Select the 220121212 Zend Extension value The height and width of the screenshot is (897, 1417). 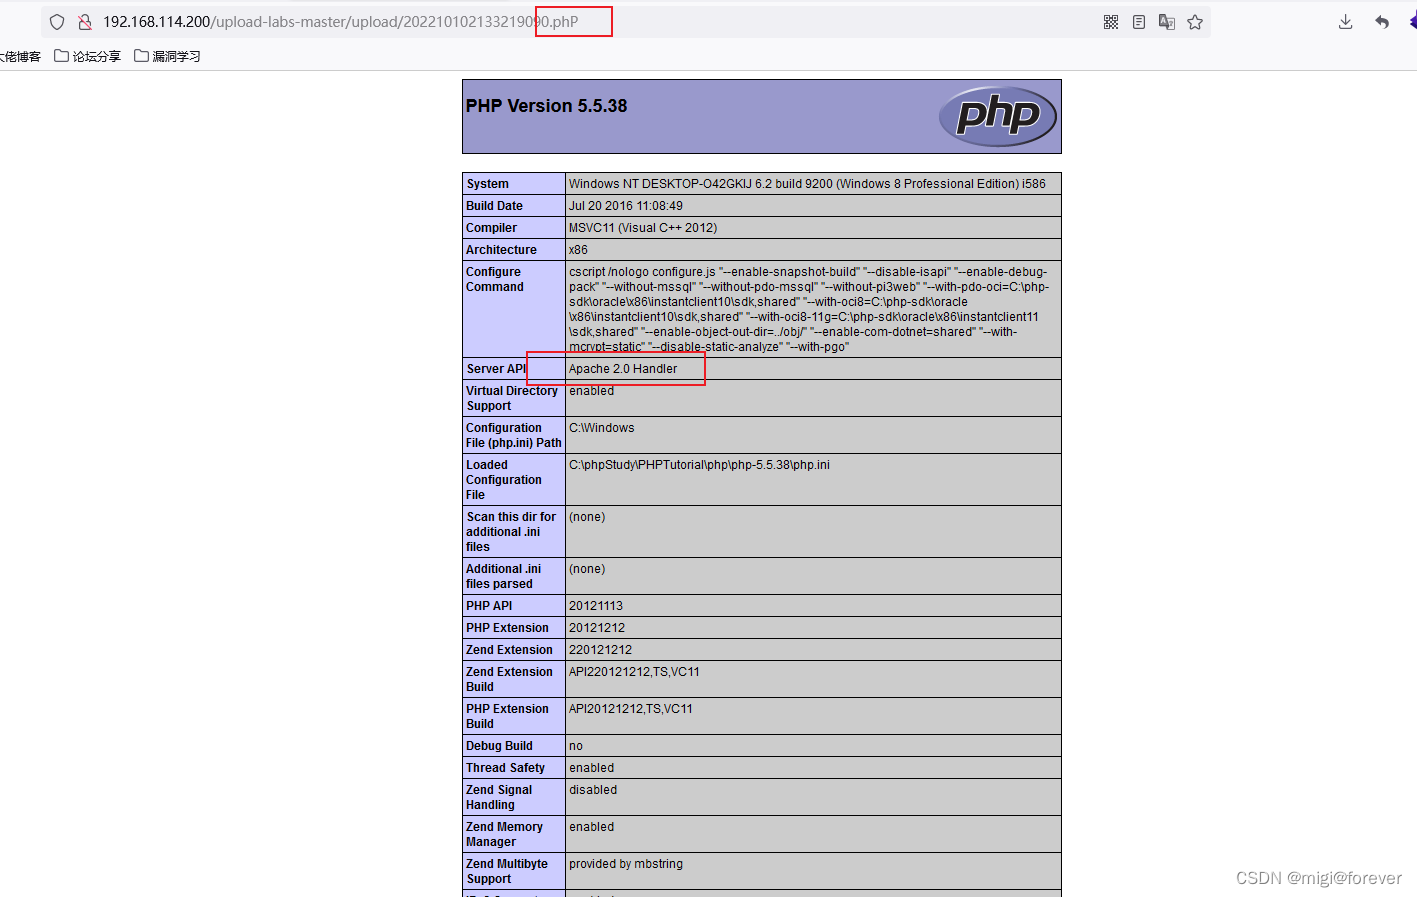[x=600, y=650]
